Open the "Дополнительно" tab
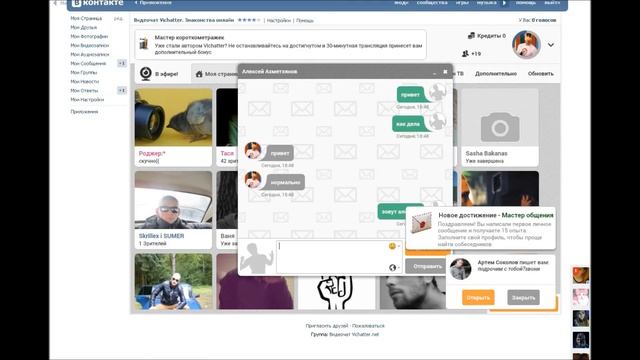The image size is (640, 360). coord(496,73)
